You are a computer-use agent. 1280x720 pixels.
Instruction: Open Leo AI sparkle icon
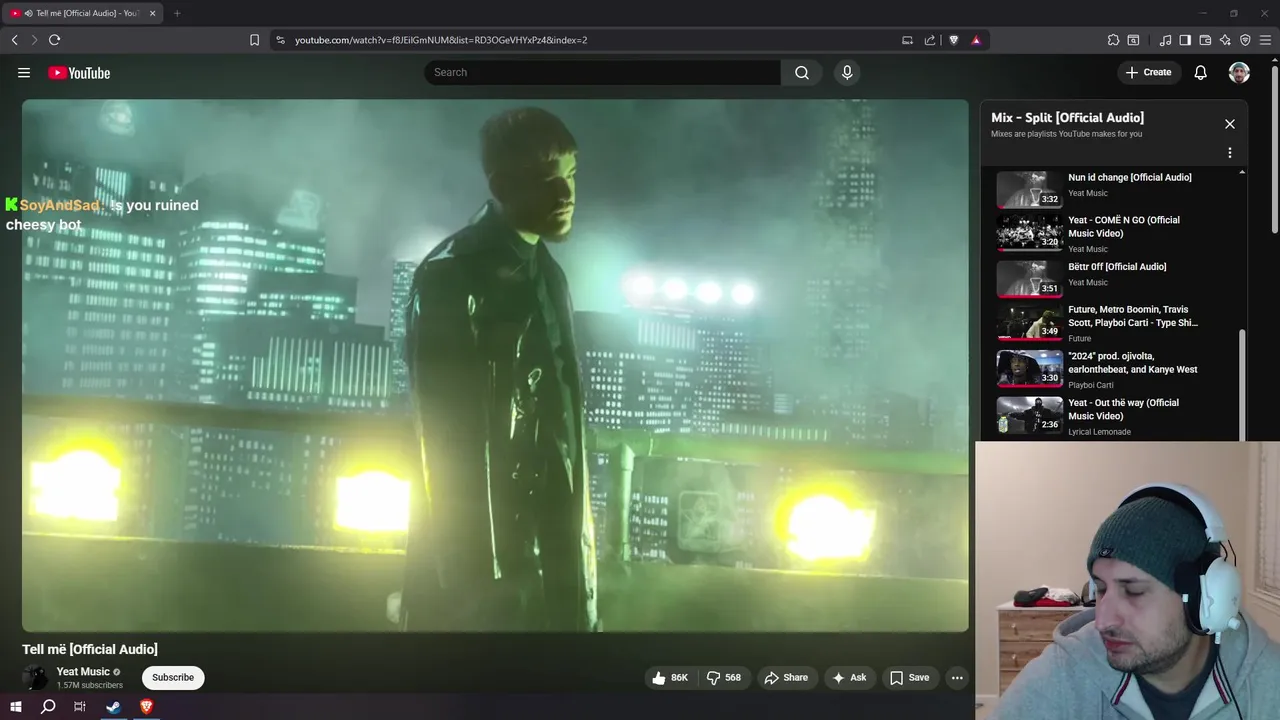point(1225,40)
